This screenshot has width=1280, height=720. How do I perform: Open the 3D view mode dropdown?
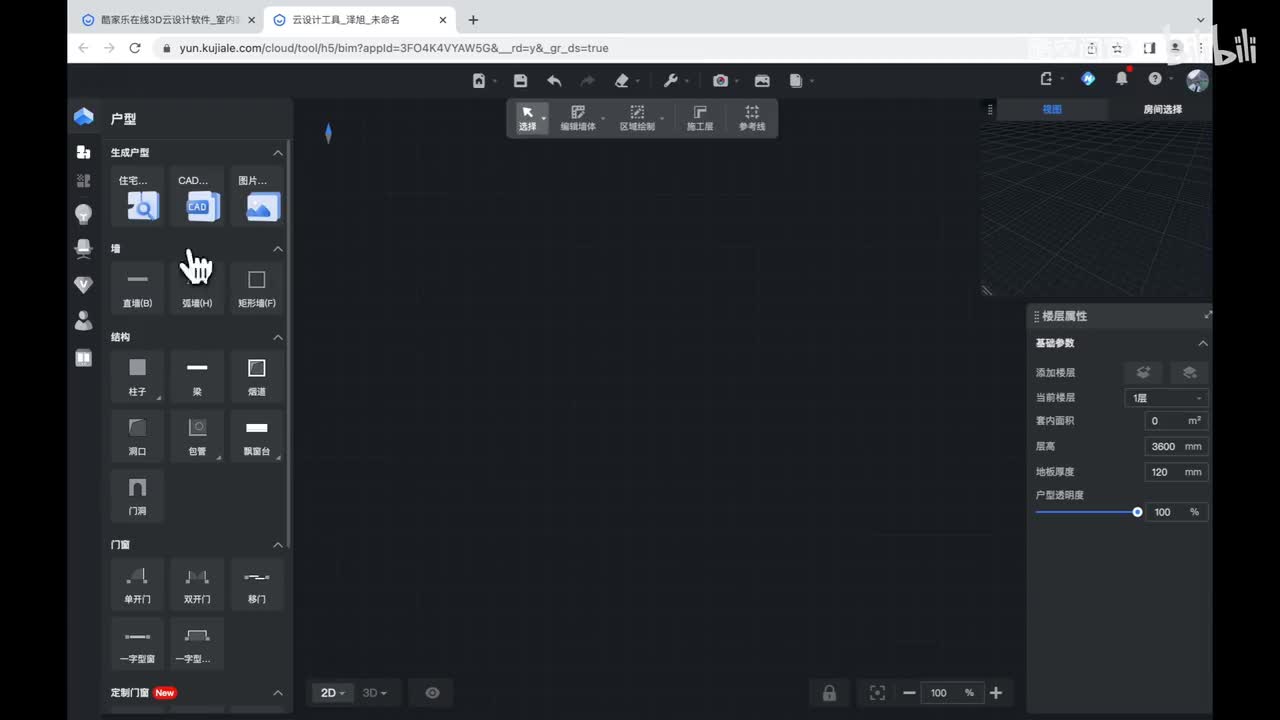pos(373,692)
